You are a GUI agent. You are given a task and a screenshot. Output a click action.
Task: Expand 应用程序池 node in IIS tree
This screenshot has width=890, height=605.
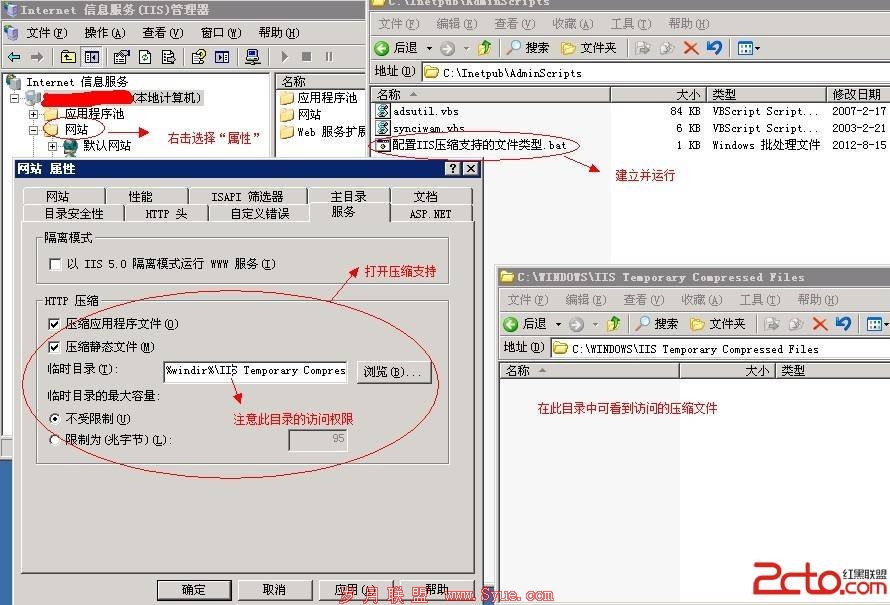tap(33, 114)
